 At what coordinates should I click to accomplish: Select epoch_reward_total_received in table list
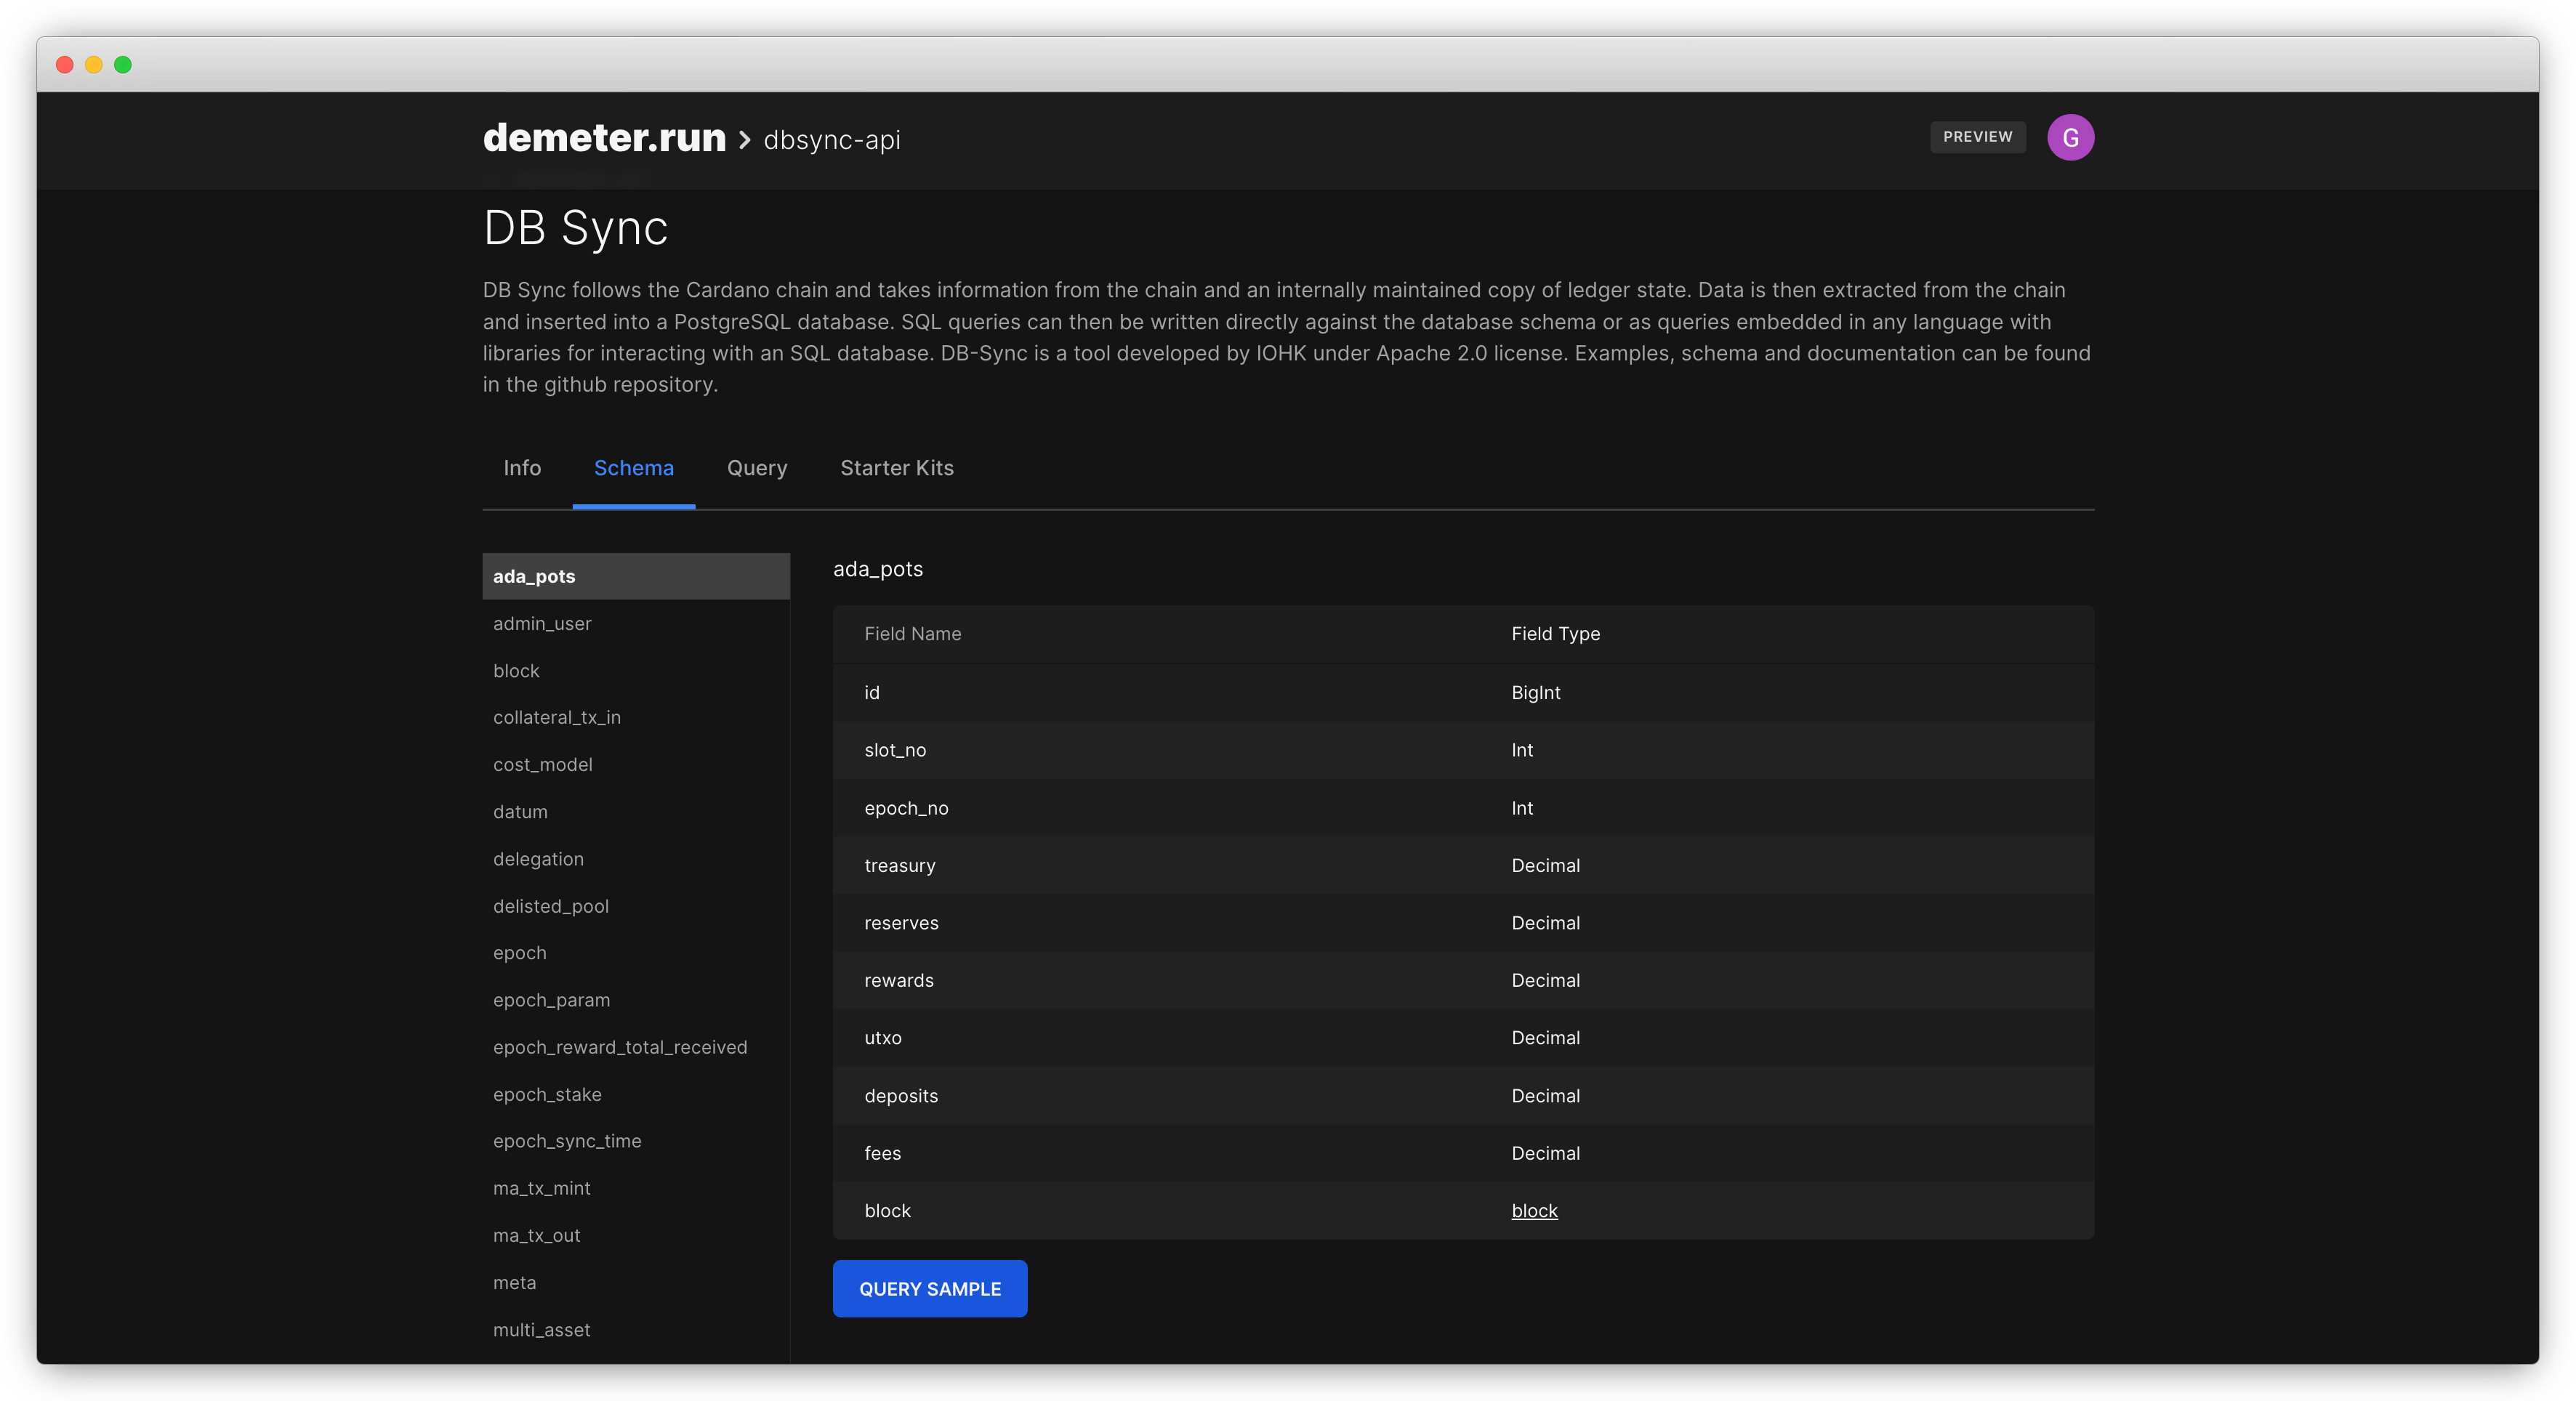[620, 1047]
